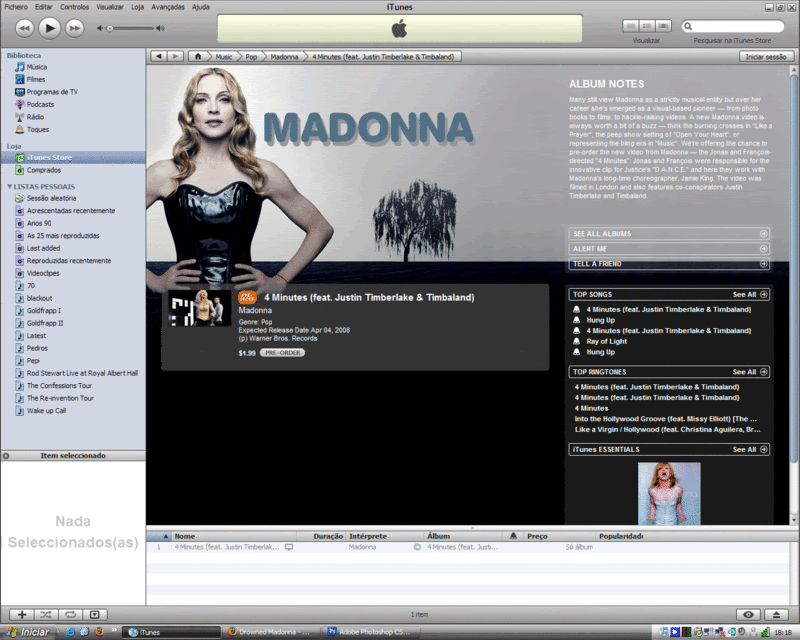See all Top Ringtones
This screenshot has width=800, height=640.
coord(749,372)
